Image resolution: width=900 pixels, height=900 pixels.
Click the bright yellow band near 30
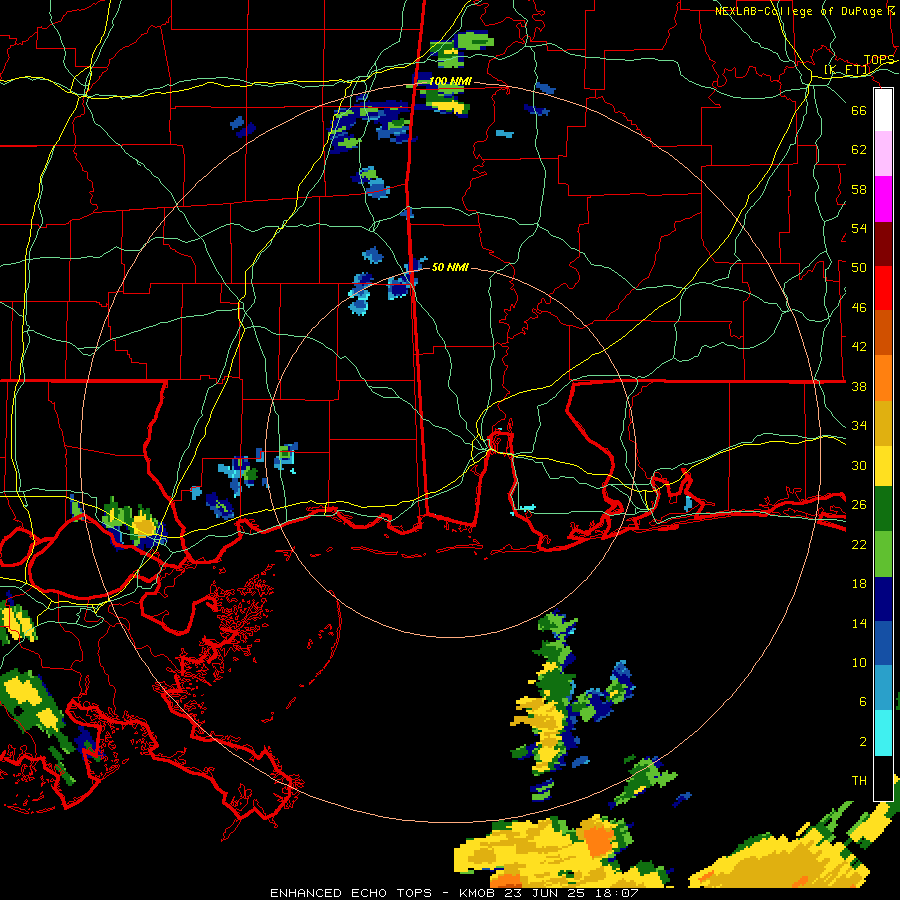click(x=883, y=465)
